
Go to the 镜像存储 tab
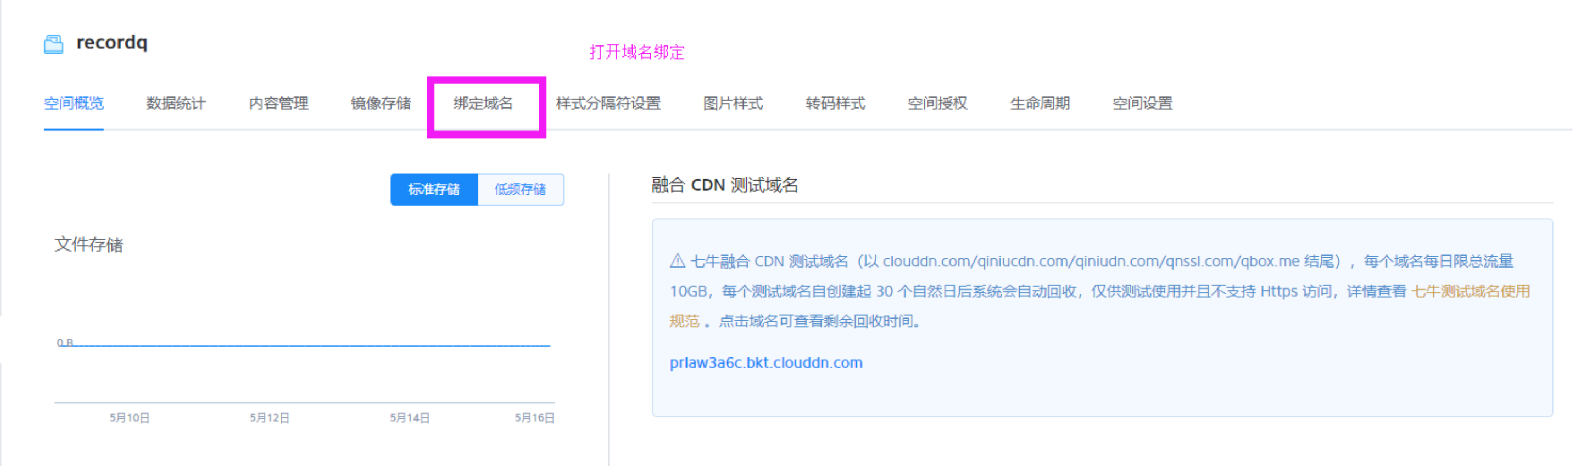(x=381, y=103)
